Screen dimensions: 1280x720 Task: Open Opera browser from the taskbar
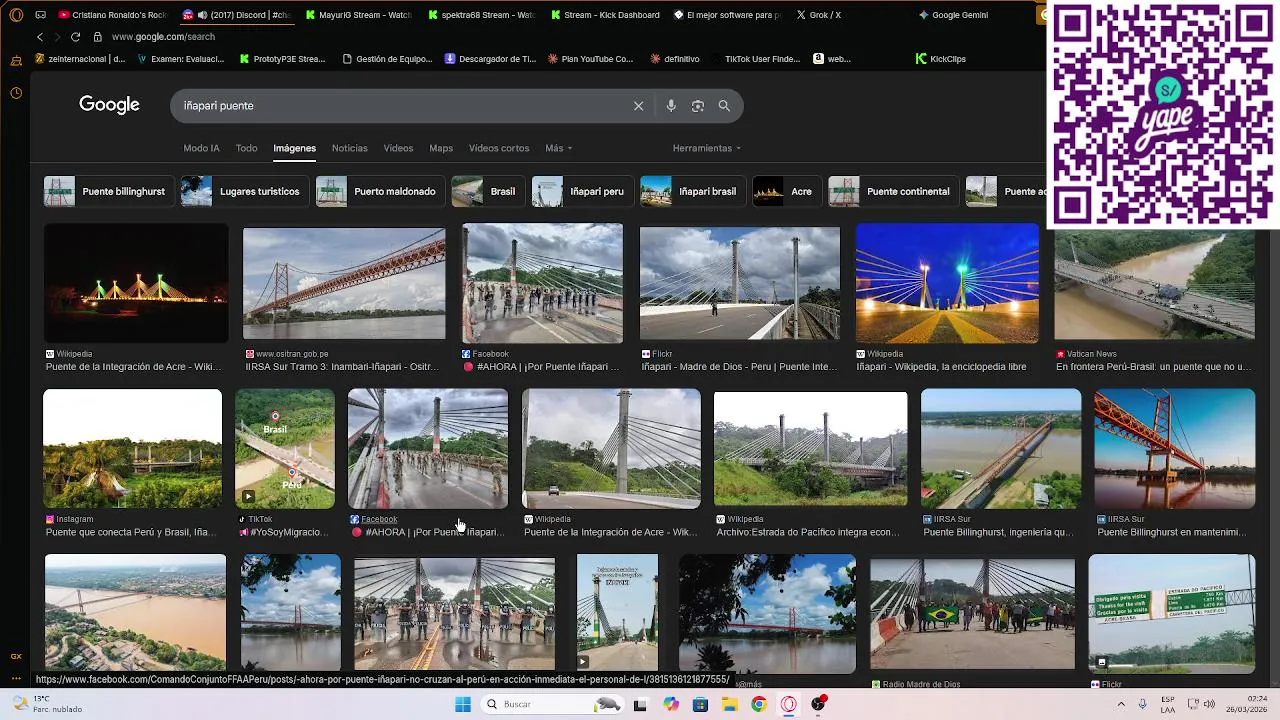[789, 704]
